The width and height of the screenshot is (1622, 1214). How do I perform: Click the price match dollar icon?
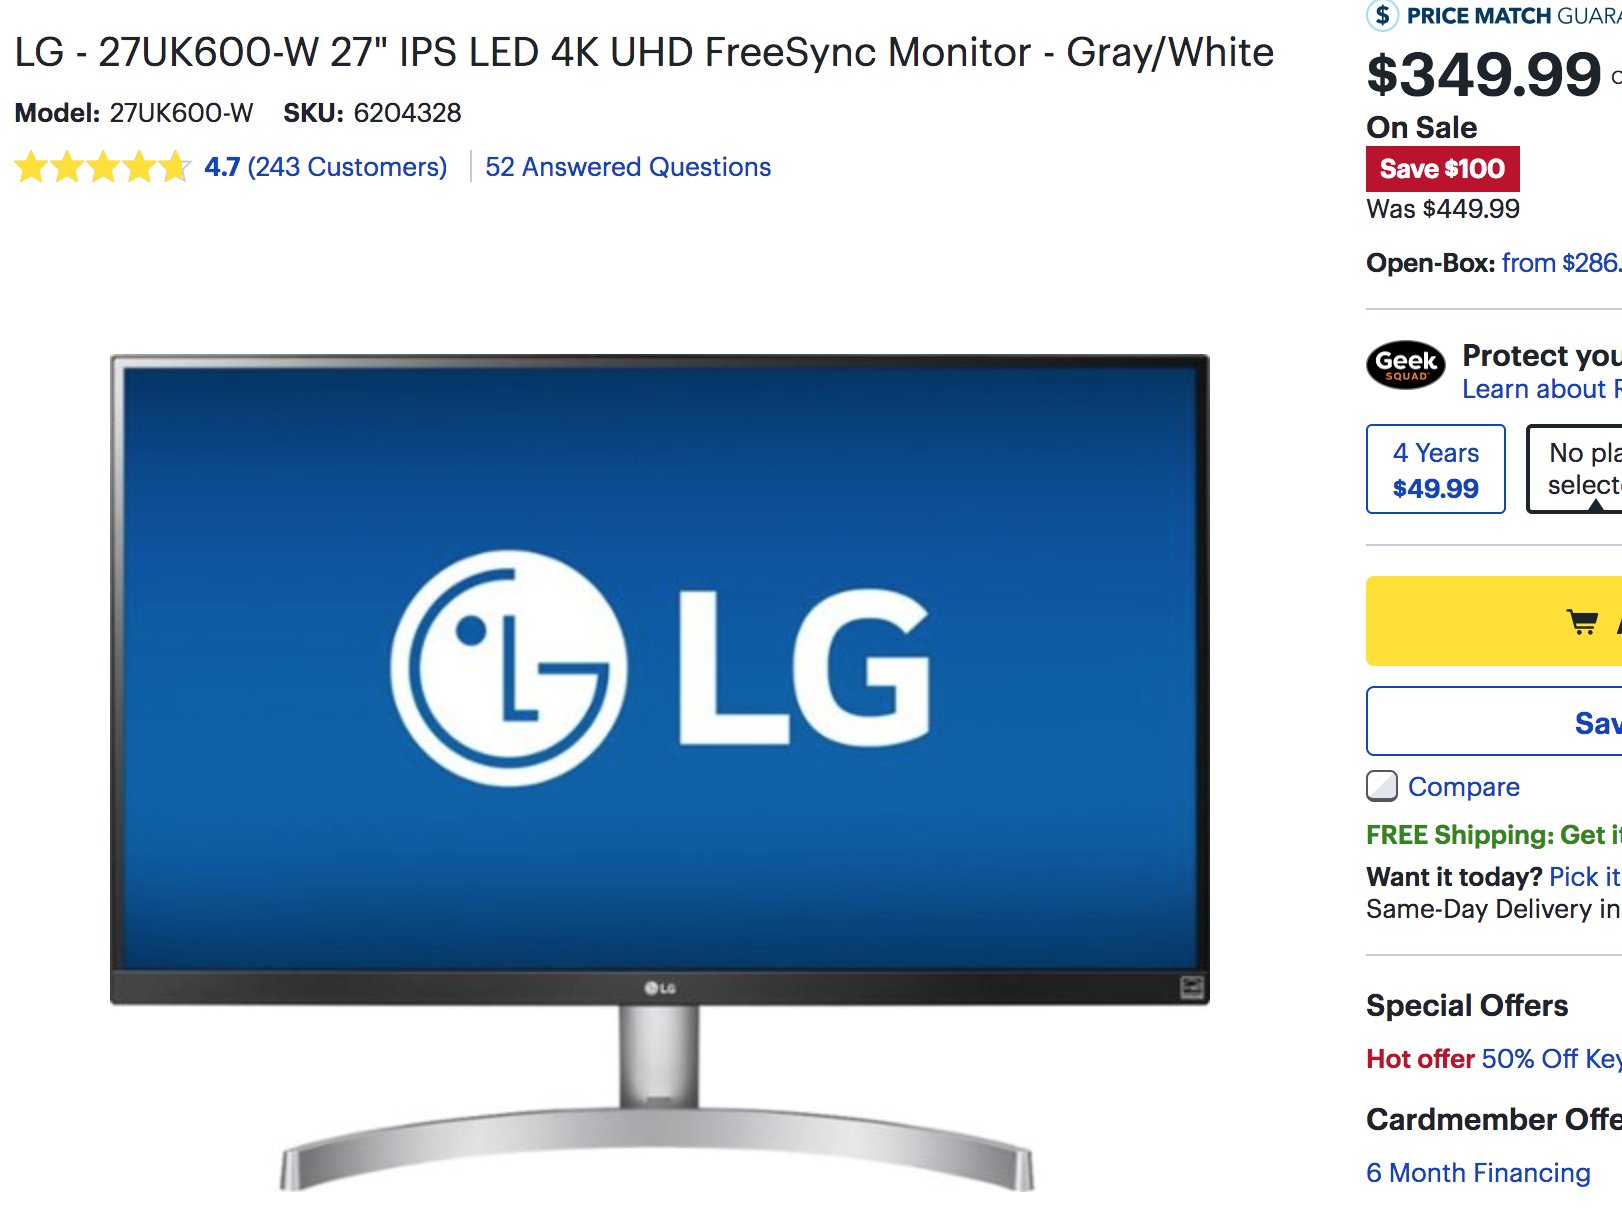coord(1382,15)
